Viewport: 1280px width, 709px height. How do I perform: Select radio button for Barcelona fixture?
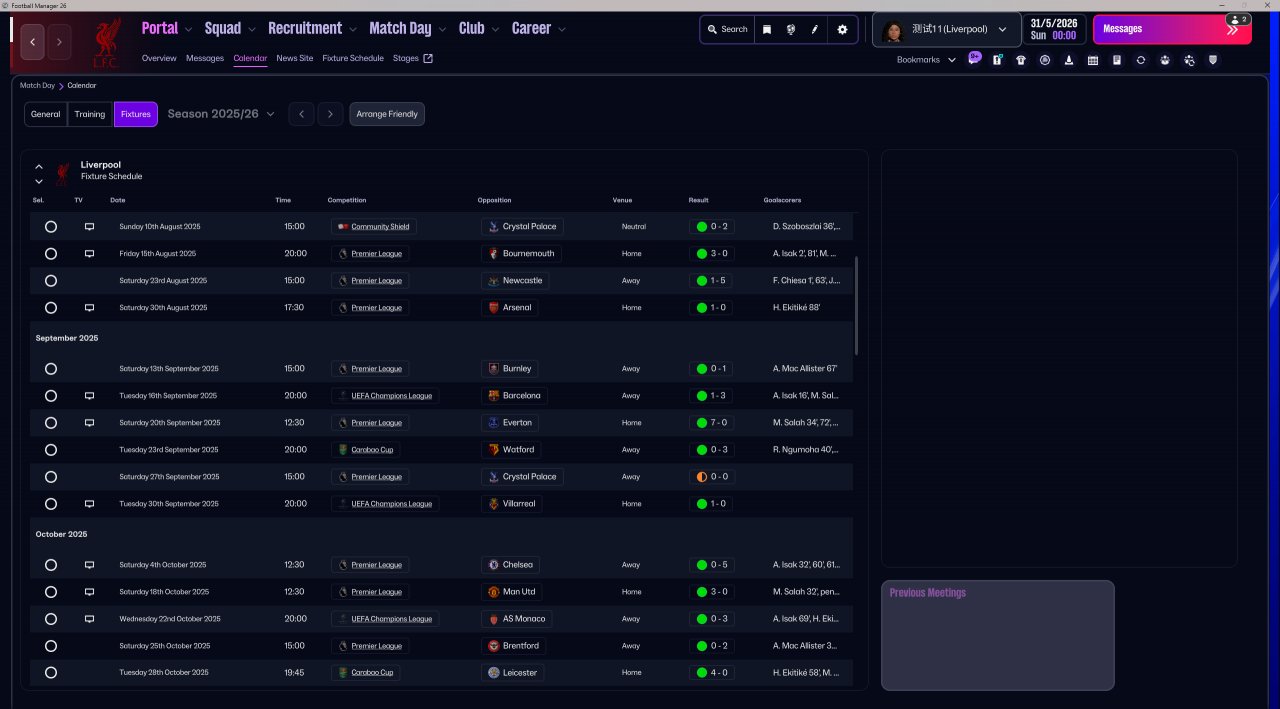coord(51,396)
